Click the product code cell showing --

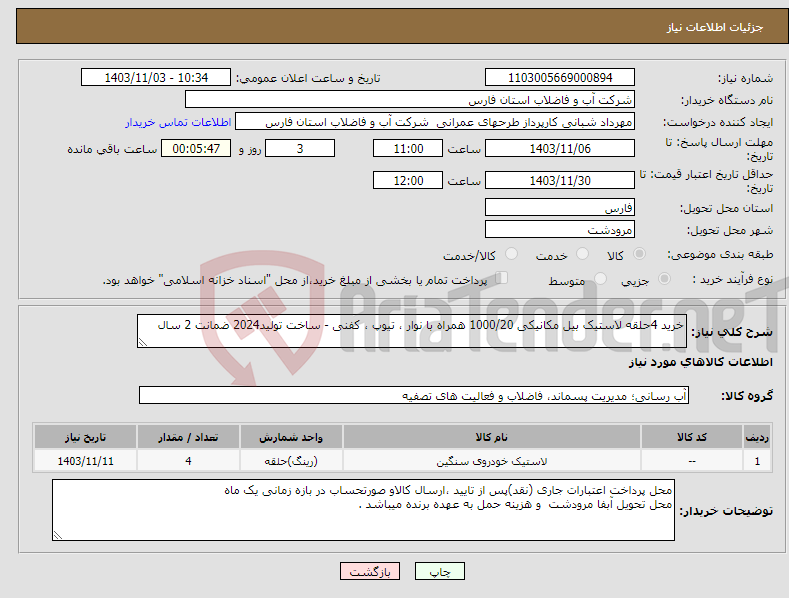click(692, 461)
